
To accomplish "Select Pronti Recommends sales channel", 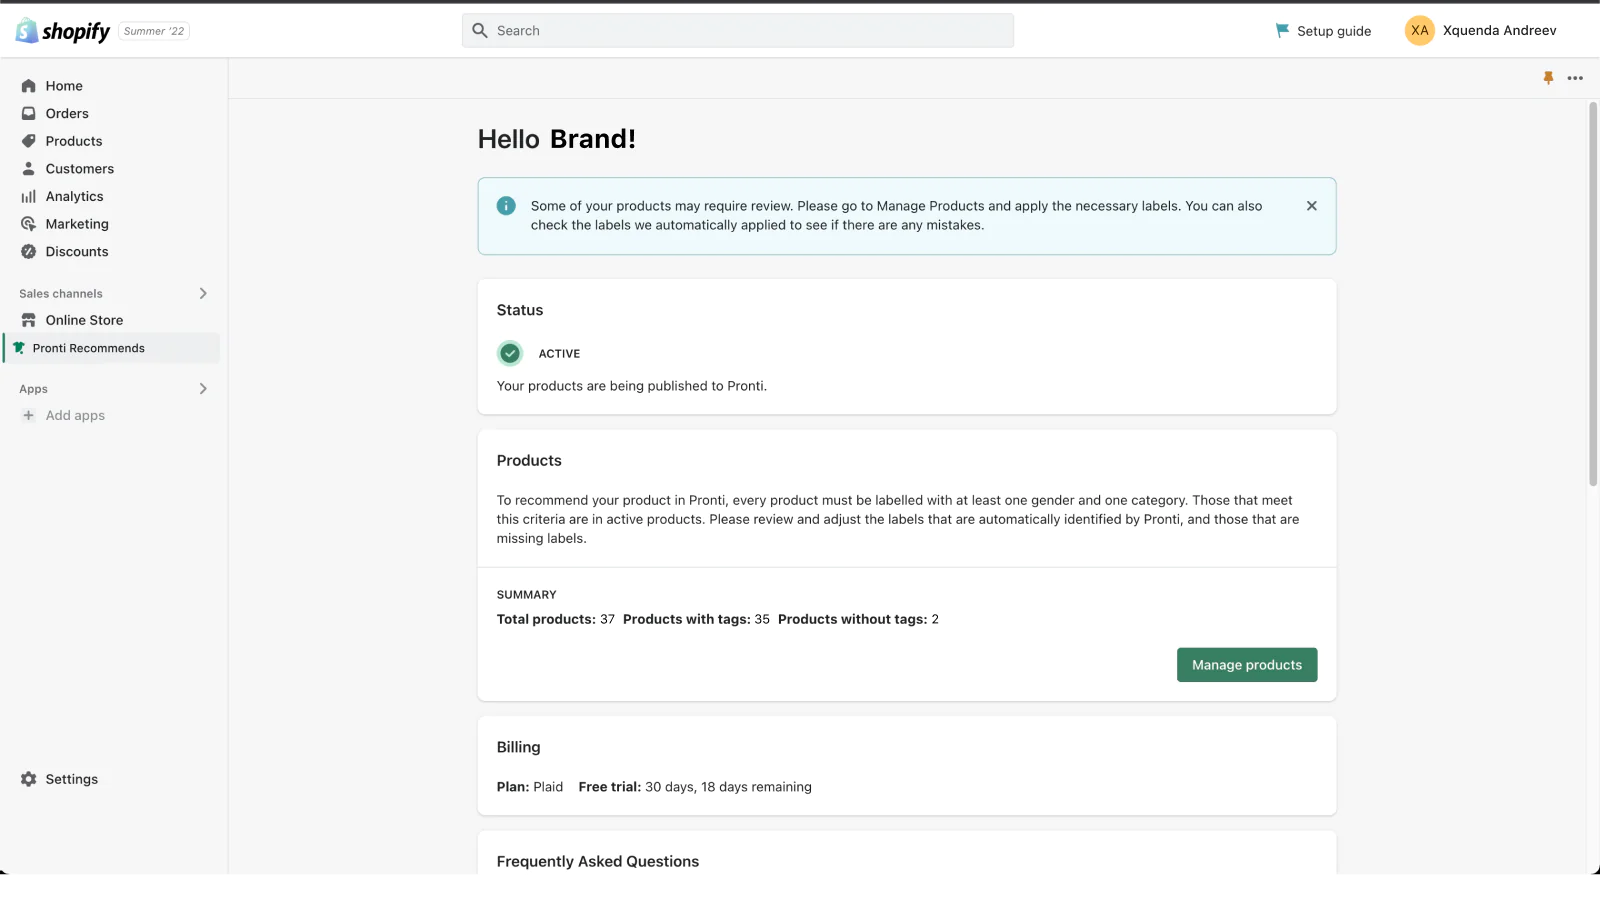I will [x=88, y=348].
